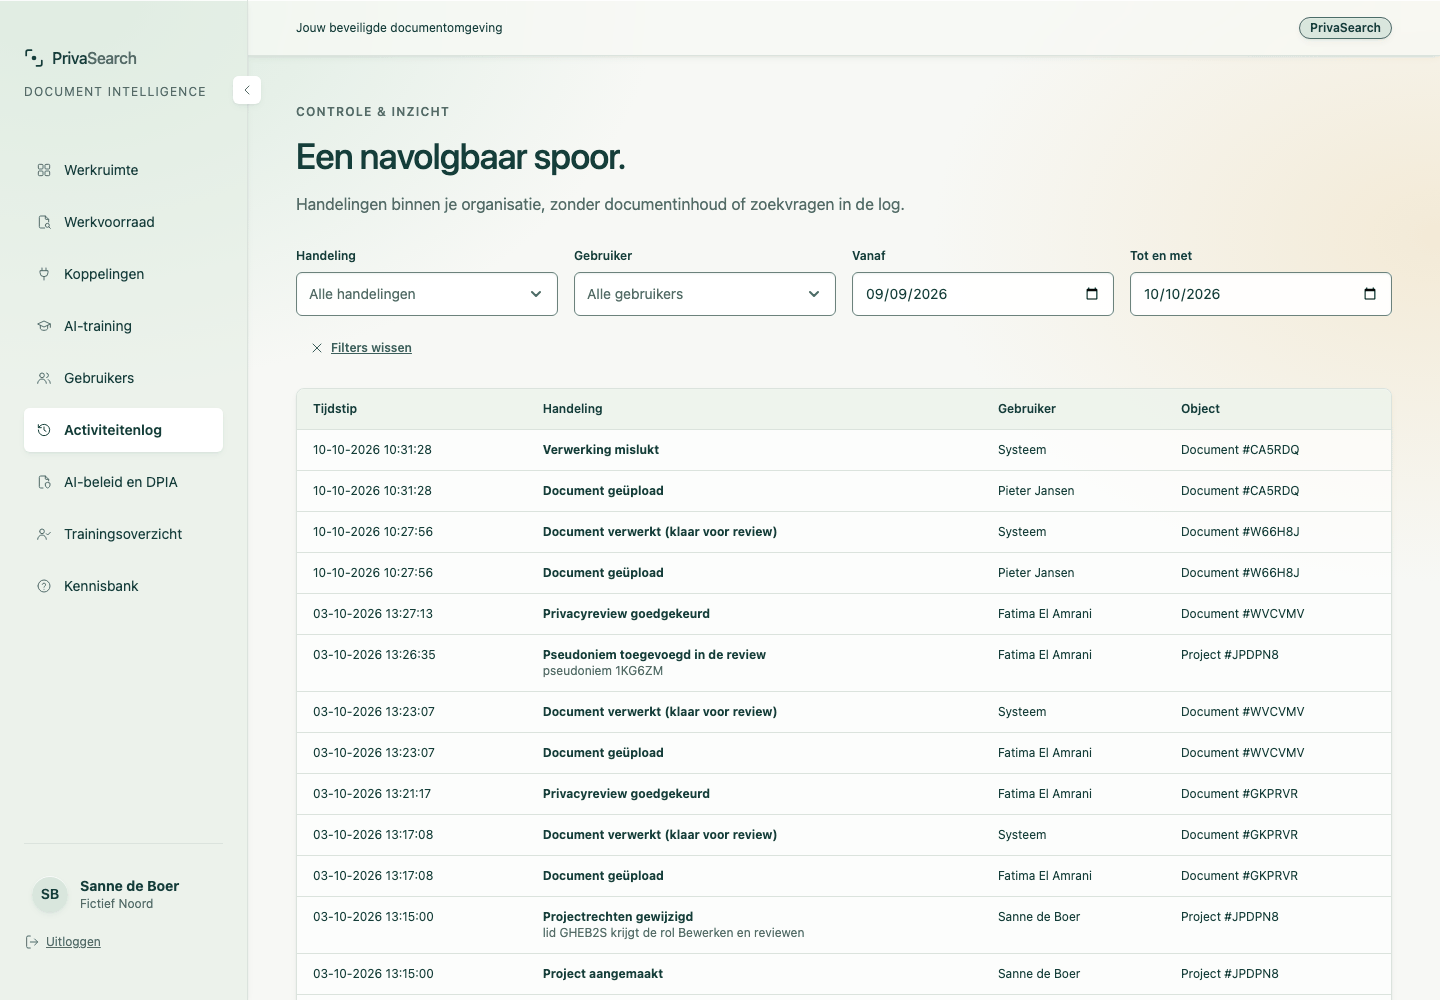Viewport: 1440px width, 1000px height.
Task: Click the Uitloggen link
Action: point(73,942)
